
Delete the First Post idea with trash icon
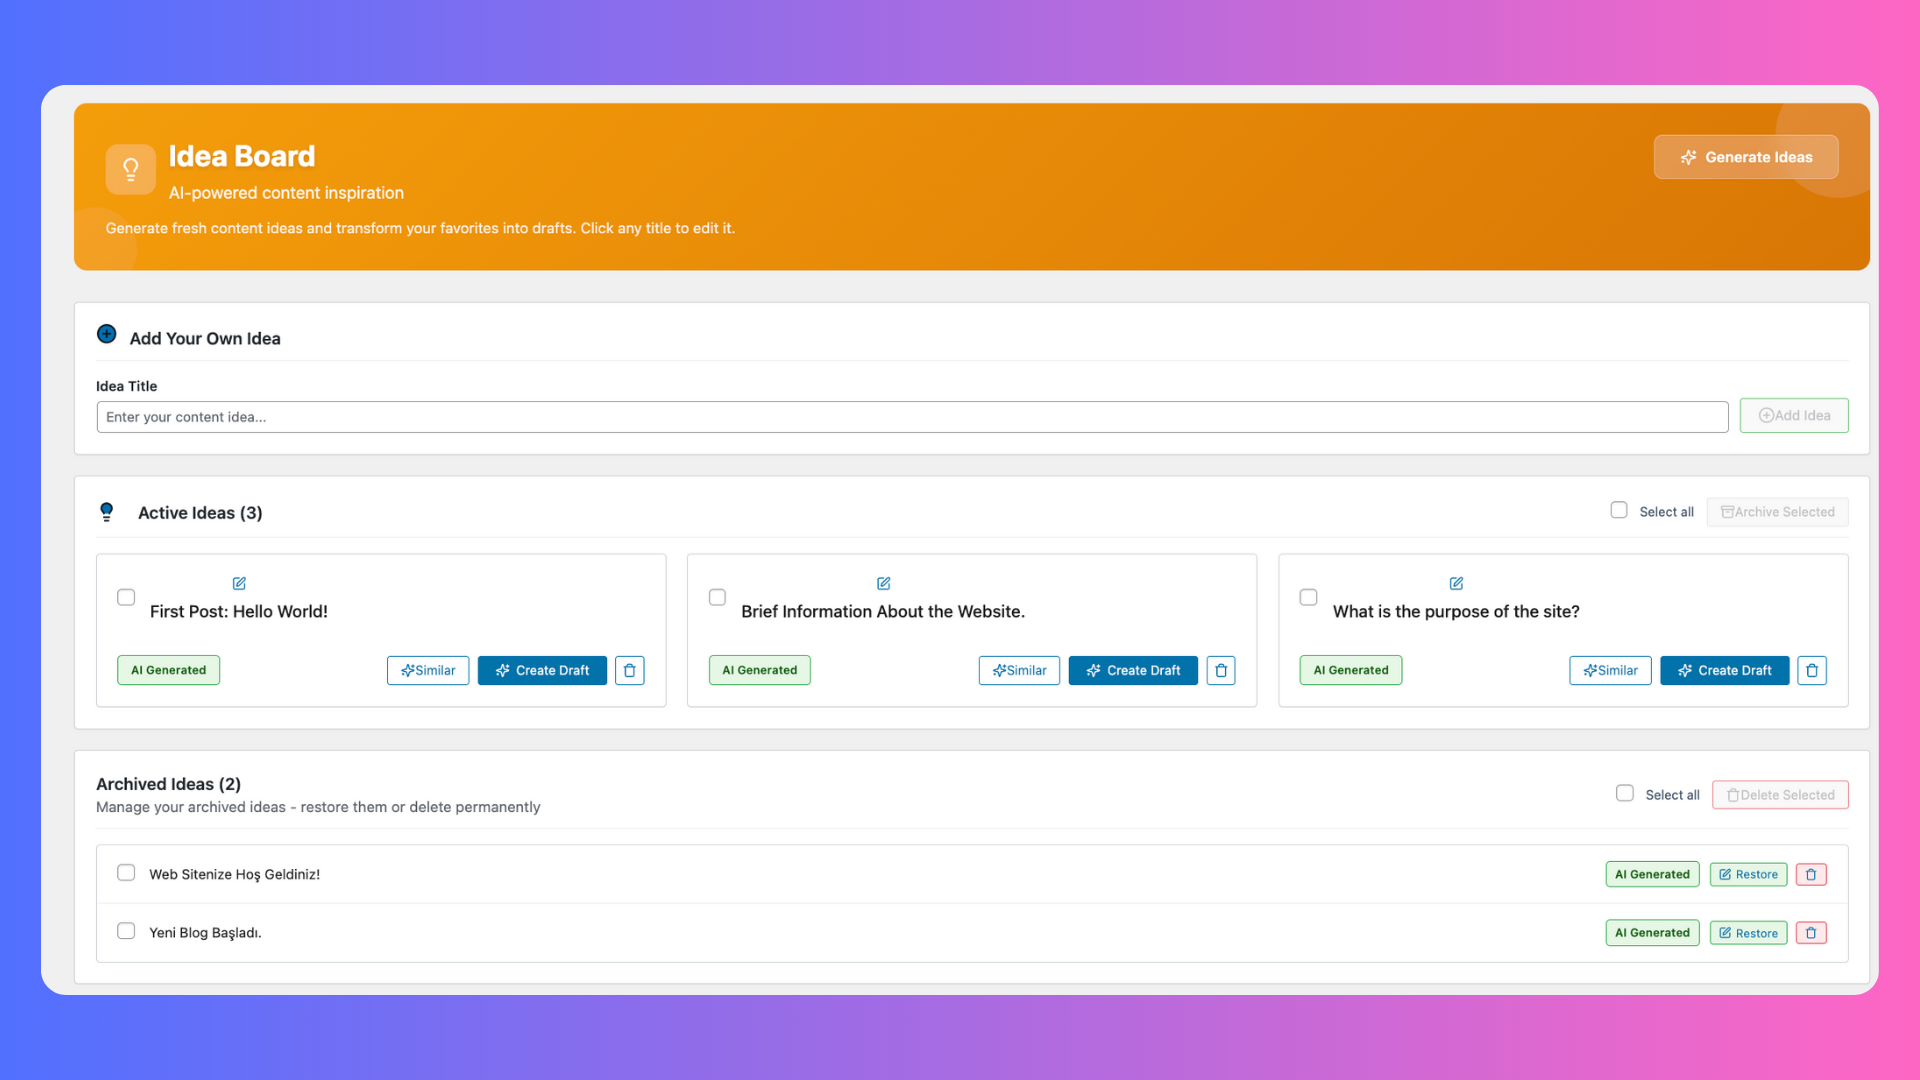(629, 670)
